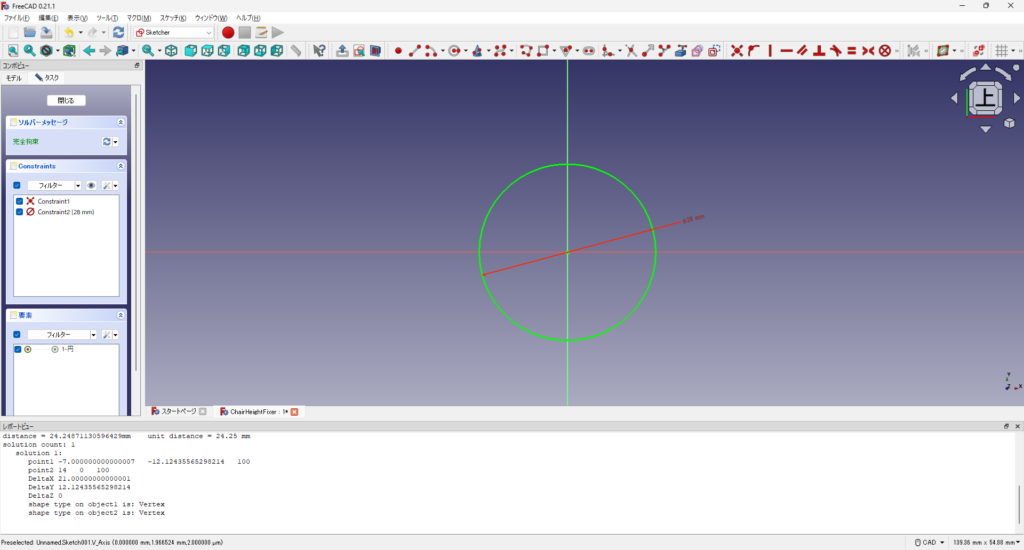Click the navigation cube top face

pos(985,97)
